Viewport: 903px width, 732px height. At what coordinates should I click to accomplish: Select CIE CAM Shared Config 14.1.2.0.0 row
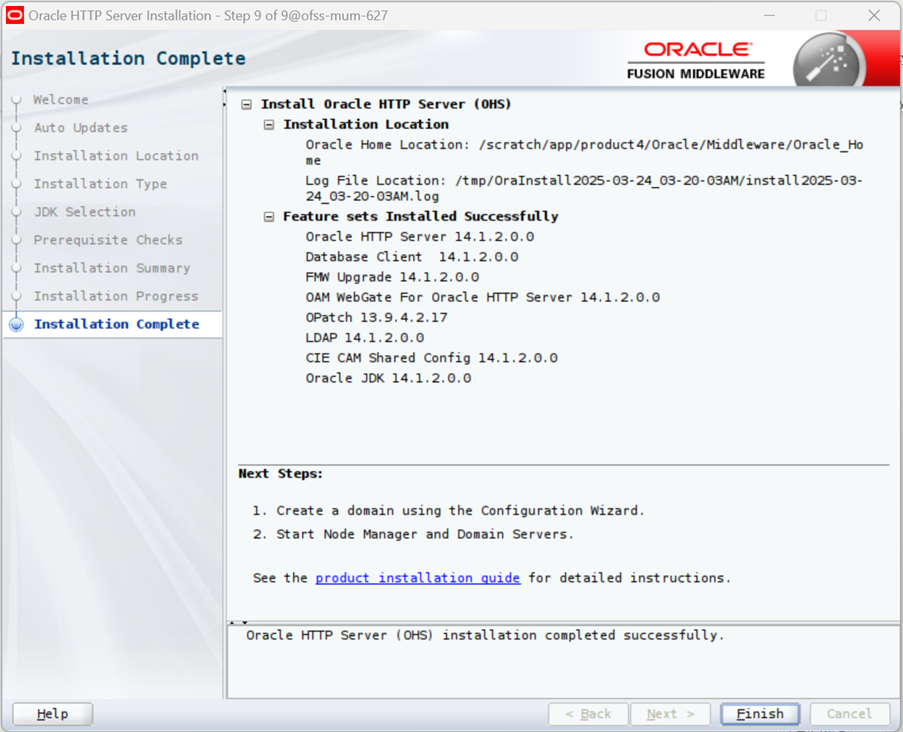pyautogui.click(x=431, y=358)
